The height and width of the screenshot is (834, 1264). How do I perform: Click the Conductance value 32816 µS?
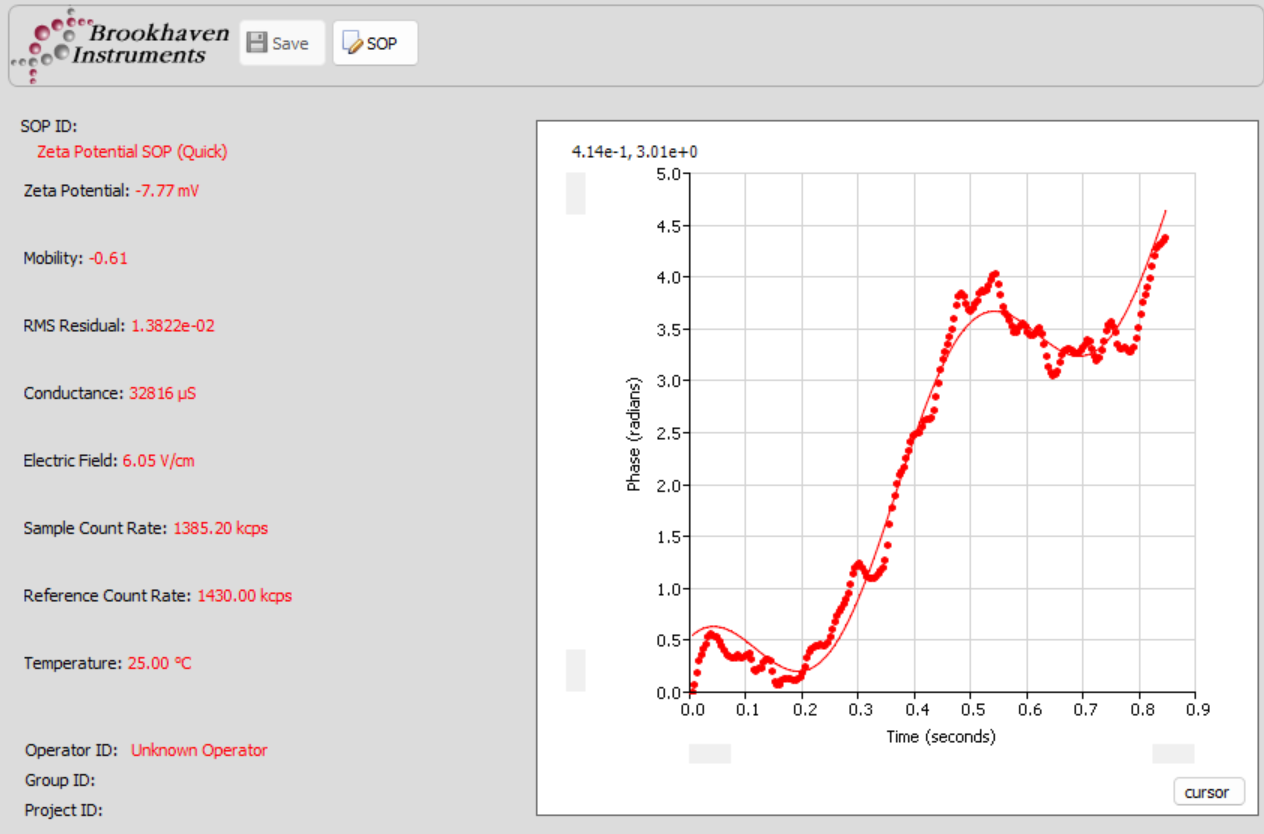tap(162, 393)
